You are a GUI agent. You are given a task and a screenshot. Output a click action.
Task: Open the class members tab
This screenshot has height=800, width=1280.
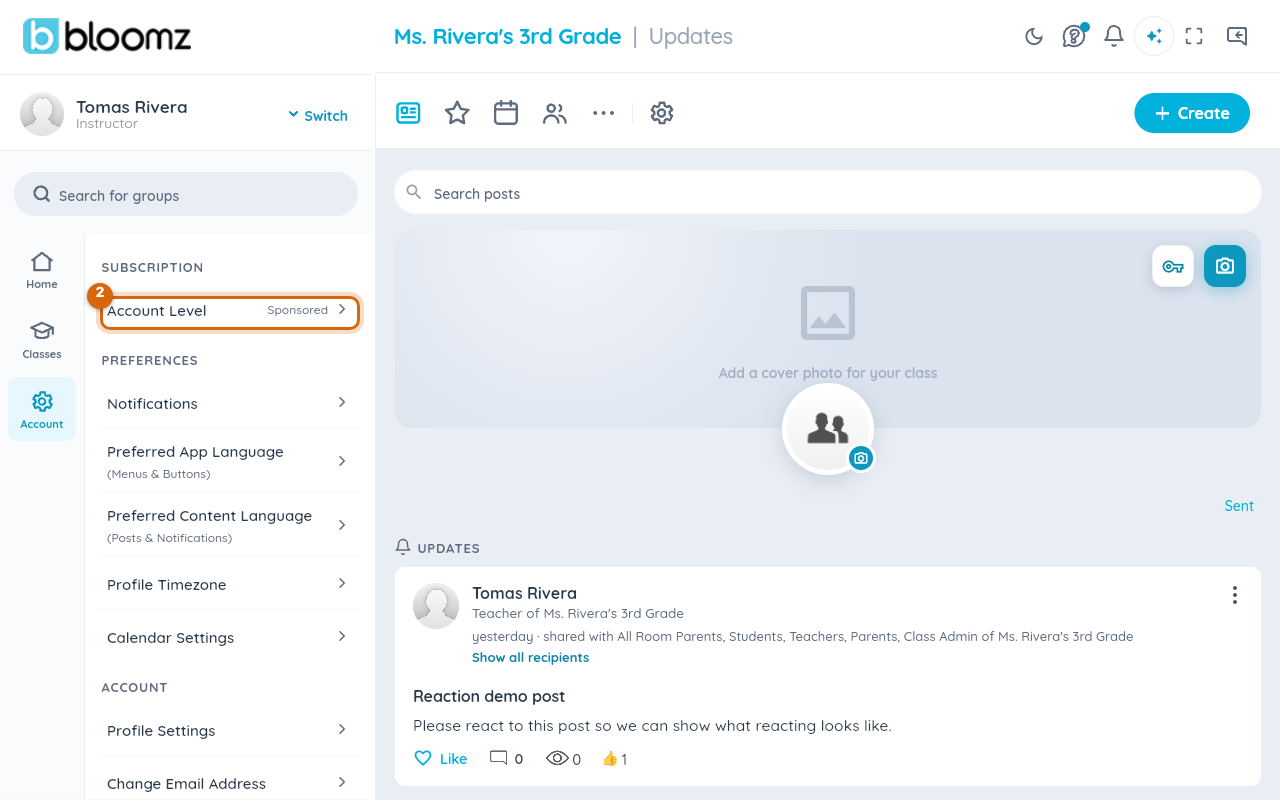click(555, 113)
